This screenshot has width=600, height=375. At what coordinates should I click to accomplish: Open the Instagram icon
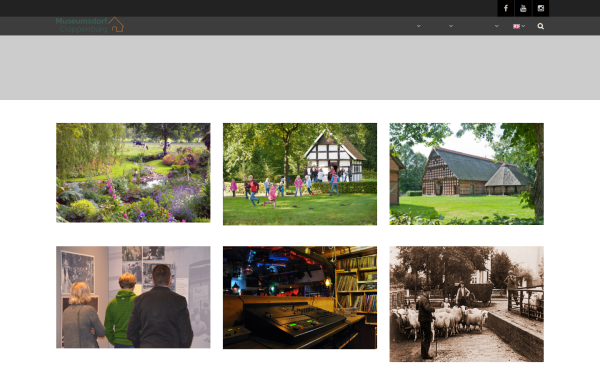(541, 8)
